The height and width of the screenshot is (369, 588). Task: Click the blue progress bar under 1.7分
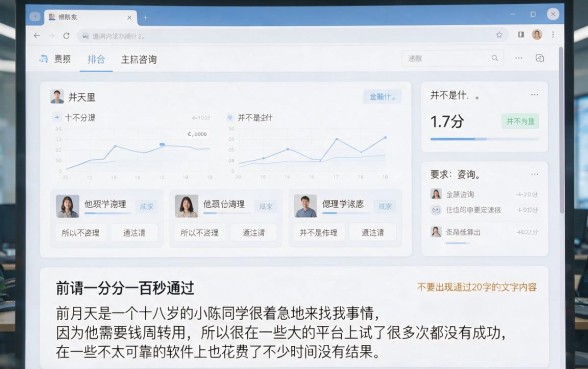click(x=484, y=139)
